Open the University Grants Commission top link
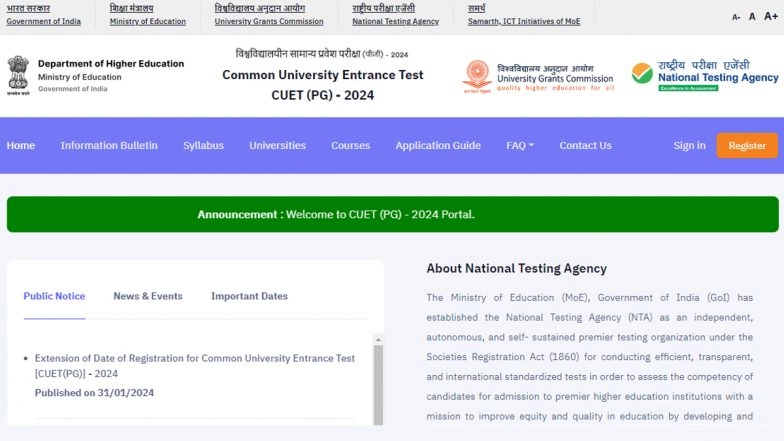The height and width of the screenshot is (441, 784). pyautogui.click(x=269, y=22)
